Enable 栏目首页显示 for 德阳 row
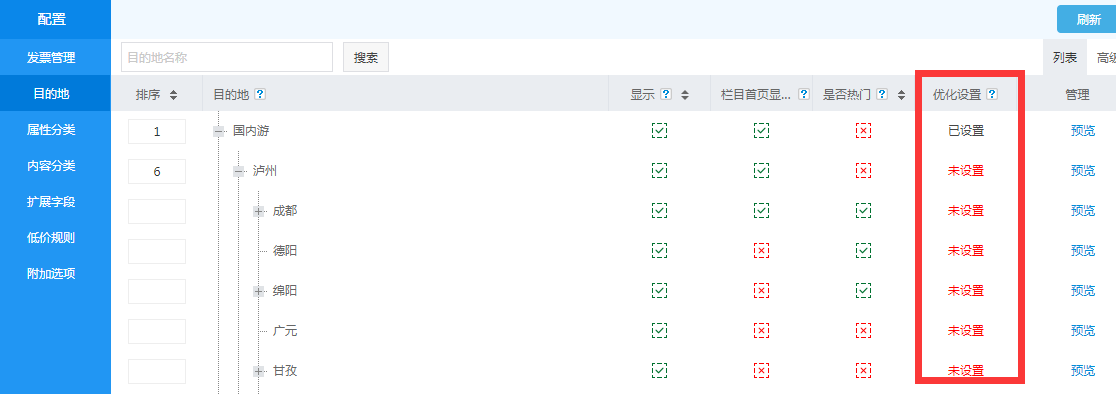 pos(762,250)
